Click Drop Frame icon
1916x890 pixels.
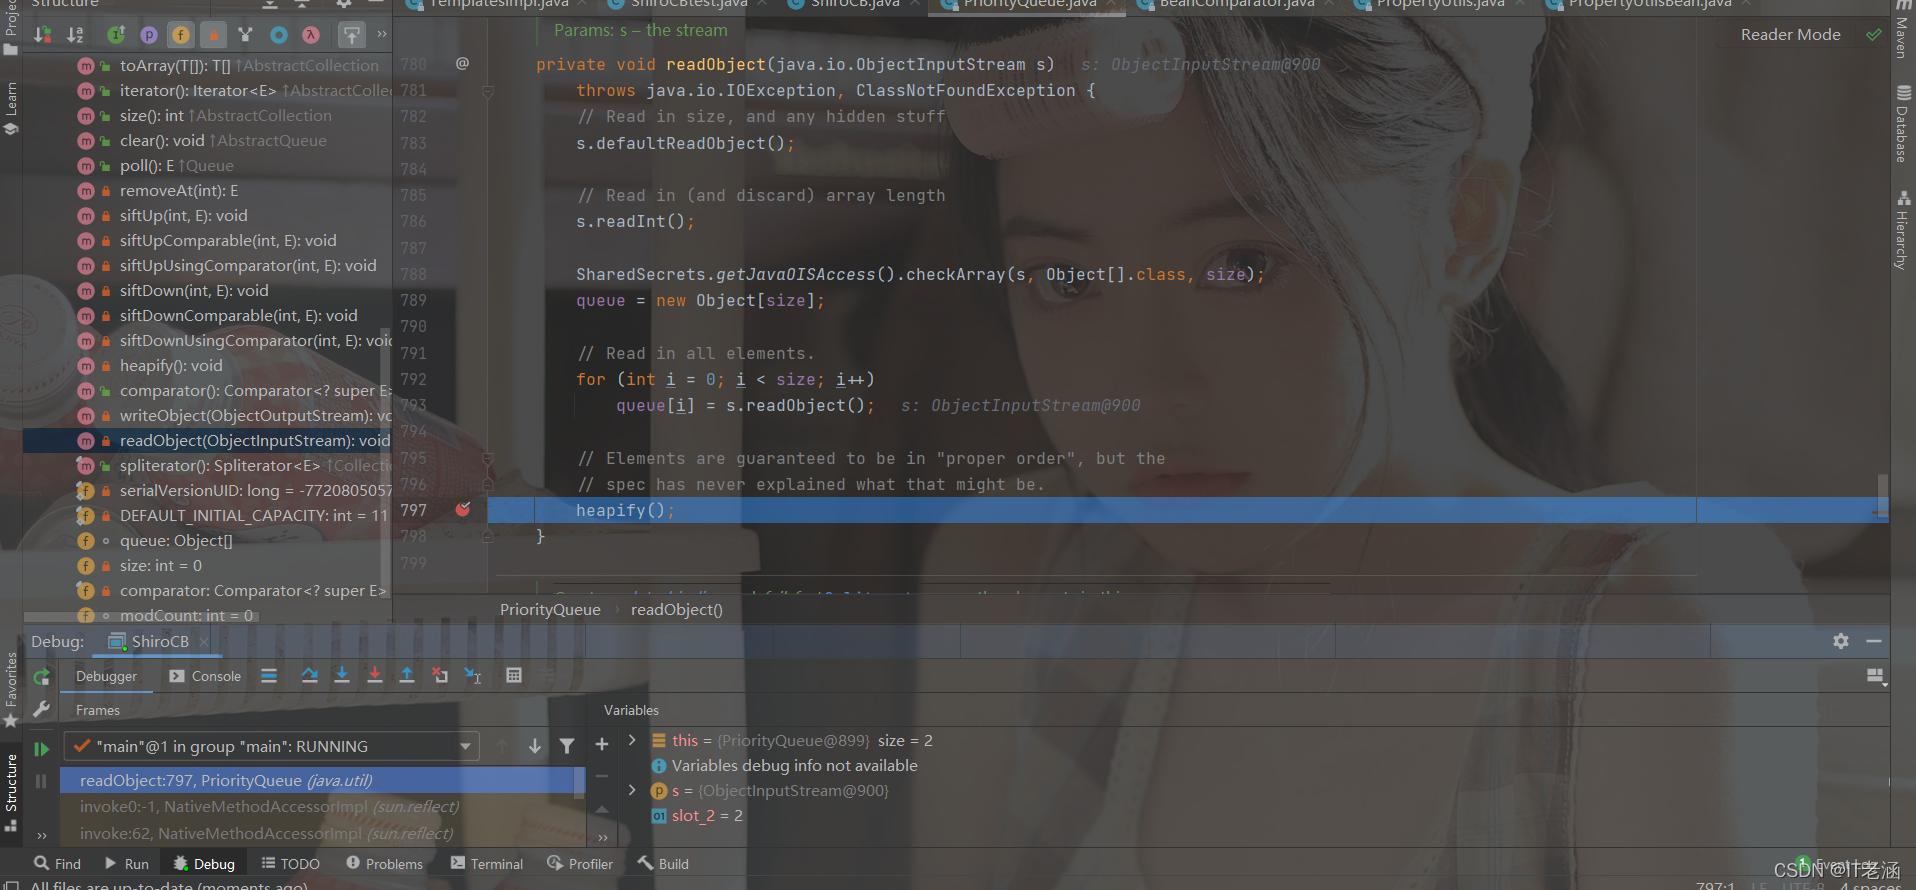point(440,676)
